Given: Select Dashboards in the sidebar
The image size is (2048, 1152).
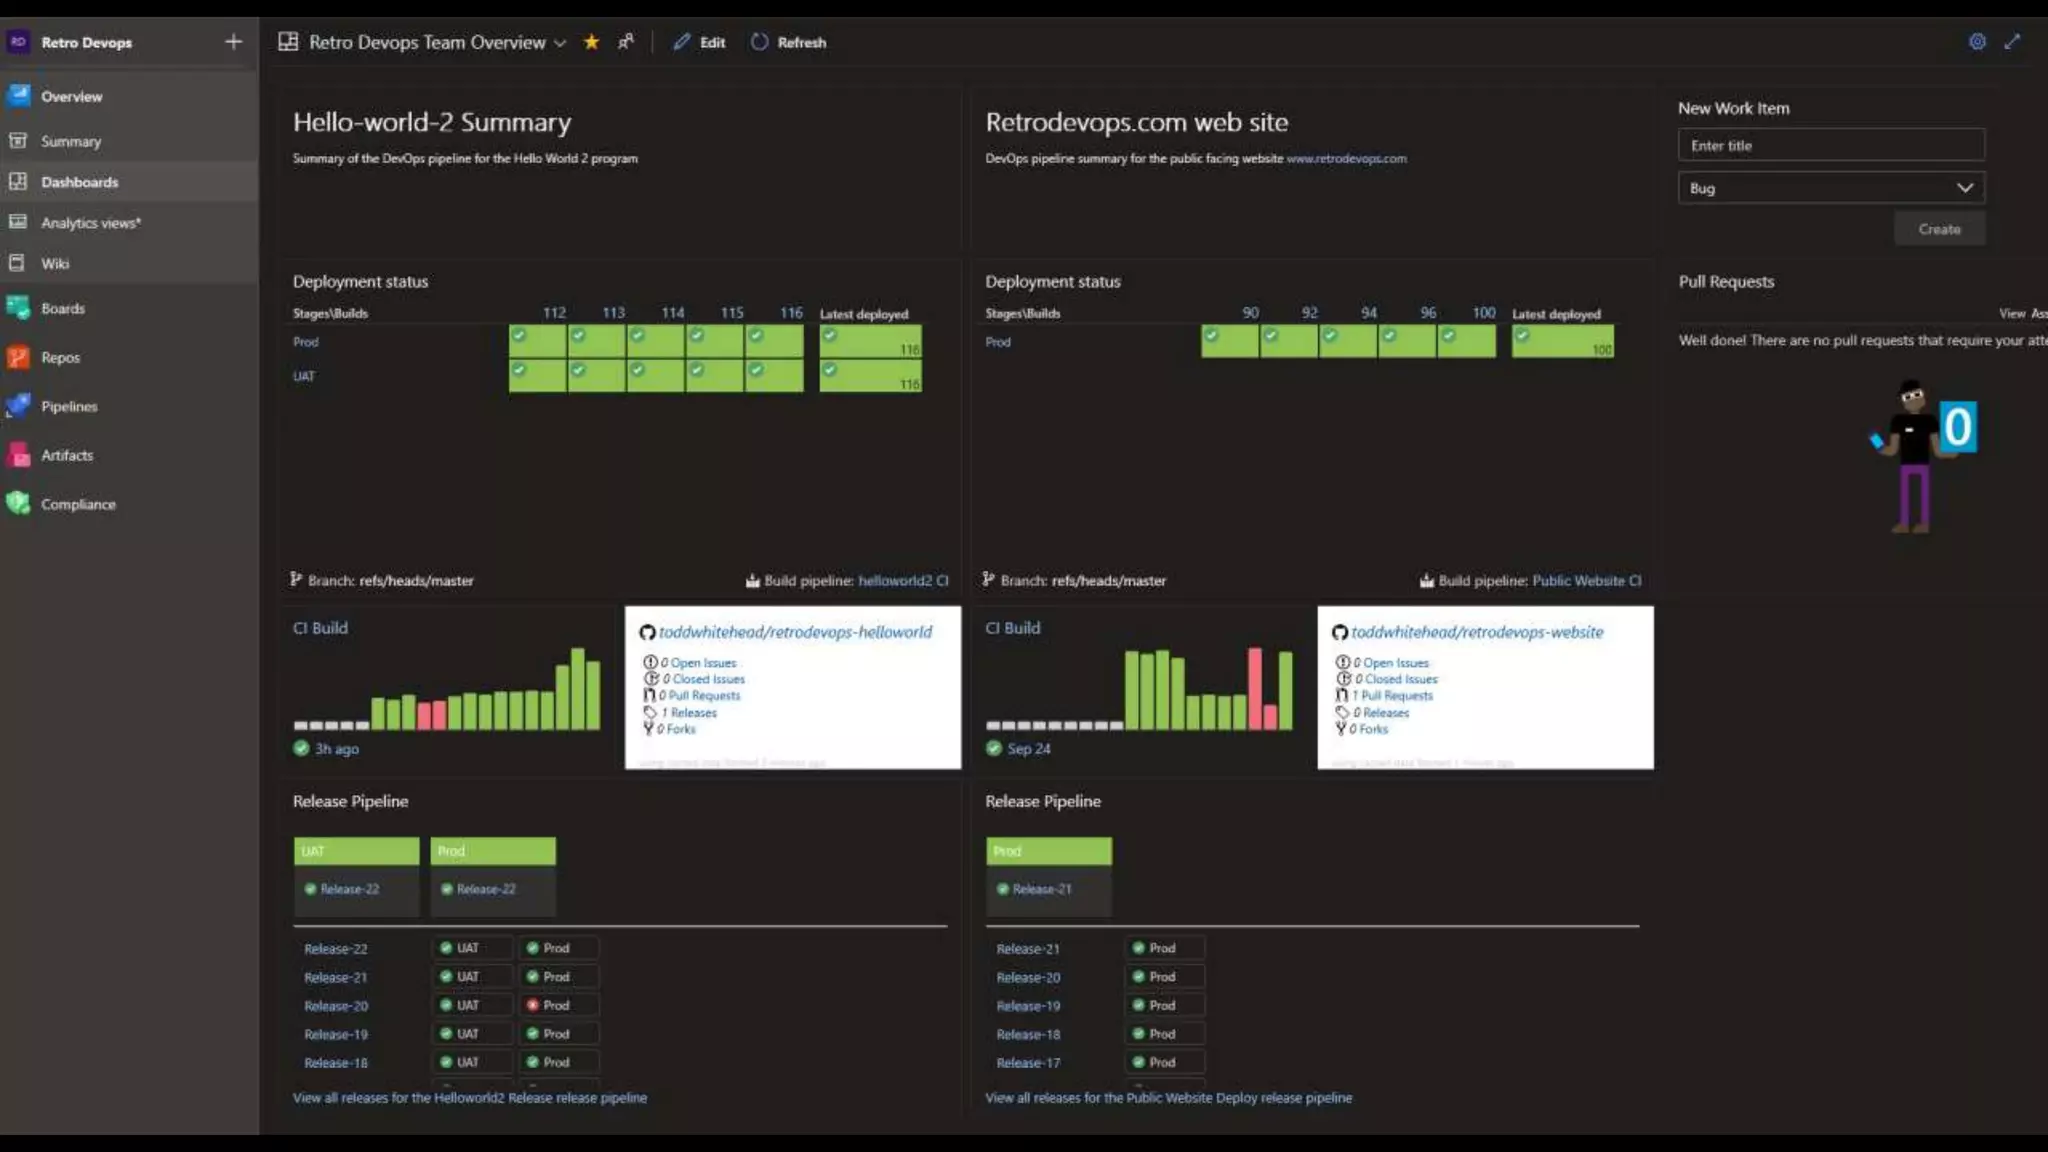Looking at the screenshot, I should pos(80,182).
